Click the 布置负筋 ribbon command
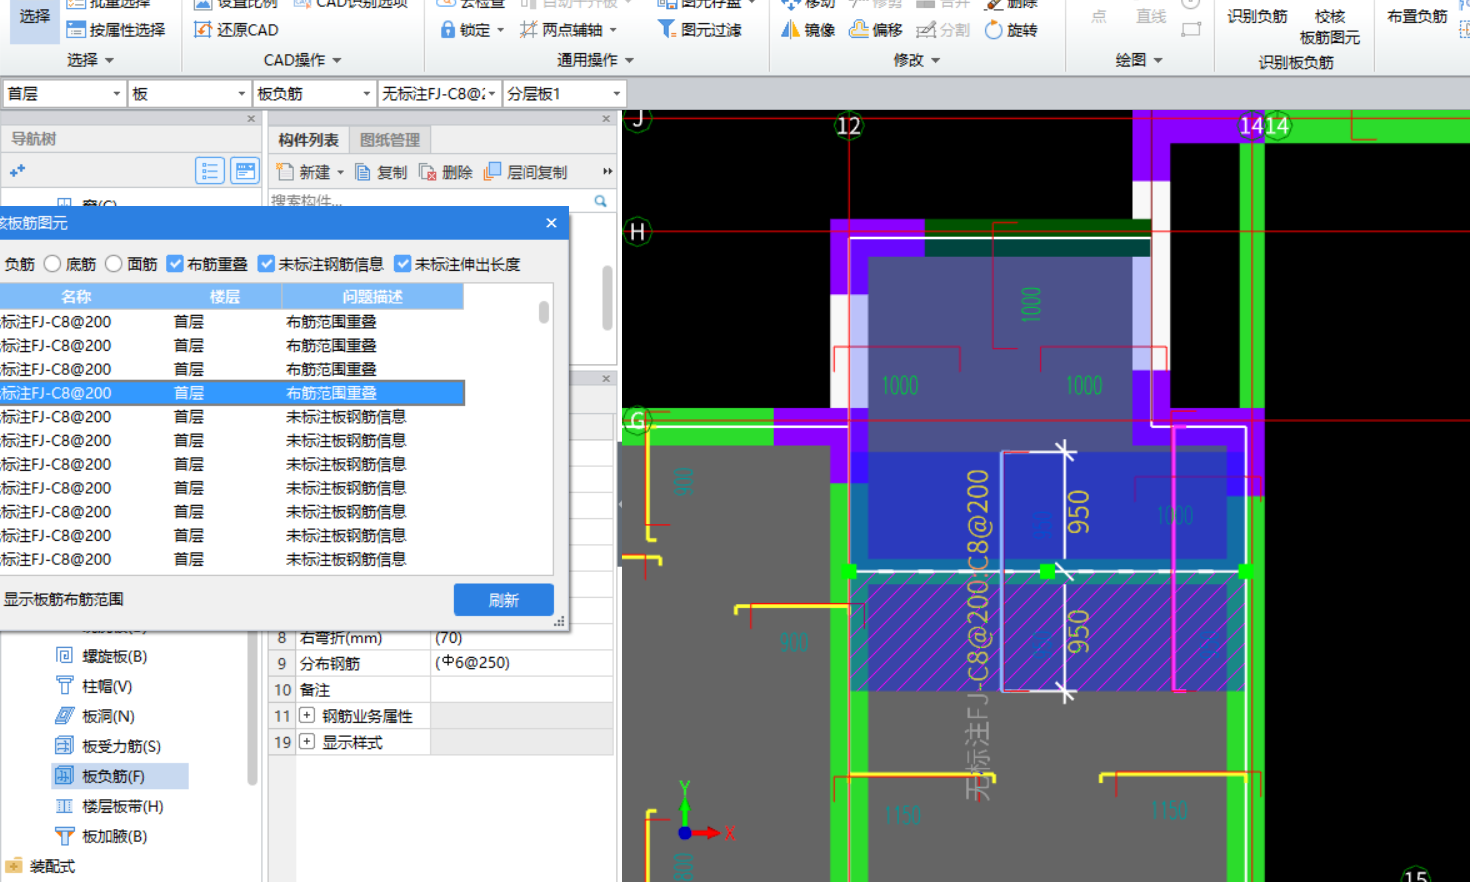Screen dimensions: 1470x882 [1417, 16]
